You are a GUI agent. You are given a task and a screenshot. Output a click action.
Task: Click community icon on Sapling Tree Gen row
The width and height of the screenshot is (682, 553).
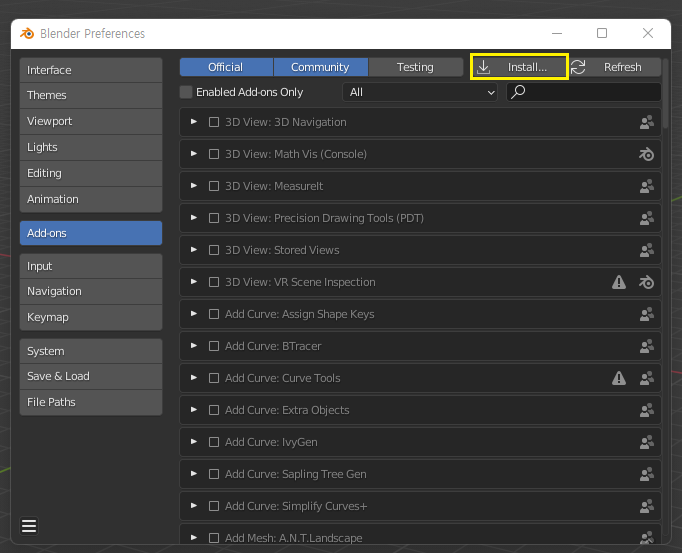coord(646,474)
